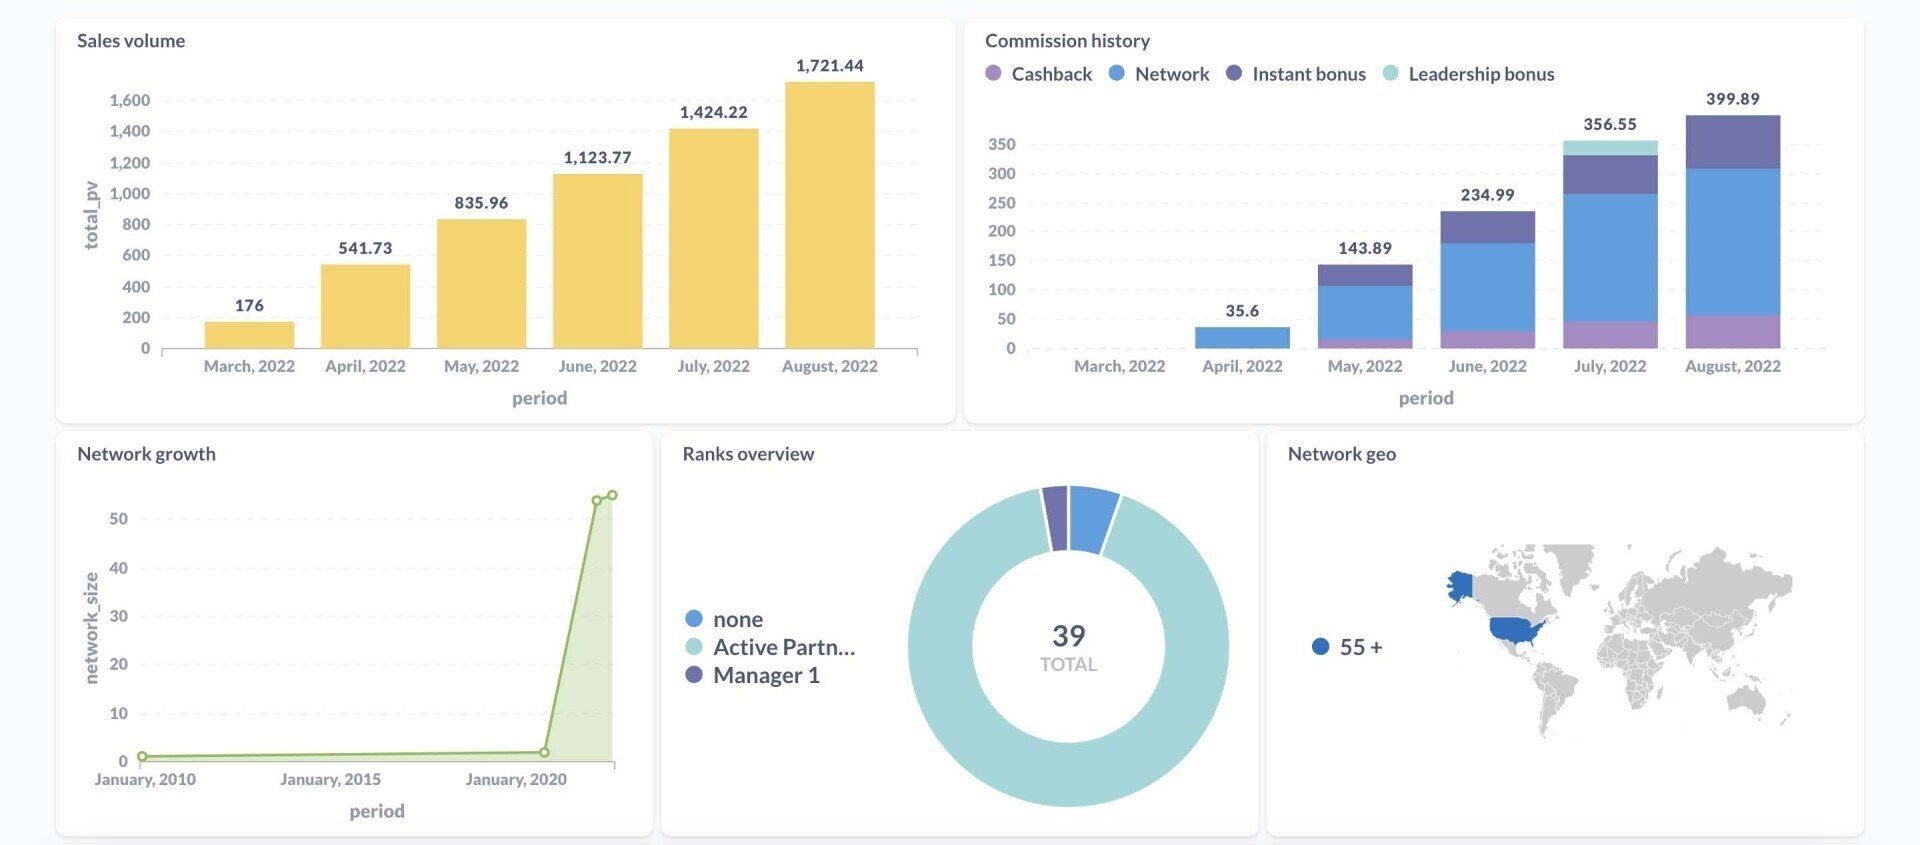Select the July 2022 sales bar
The height and width of the screenshot is (845, 1920).
713,238
